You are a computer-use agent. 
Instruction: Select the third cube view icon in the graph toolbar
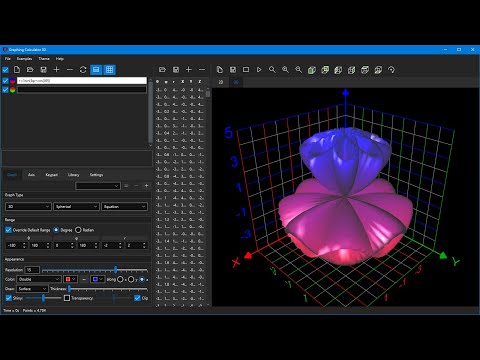click(338, 70)
